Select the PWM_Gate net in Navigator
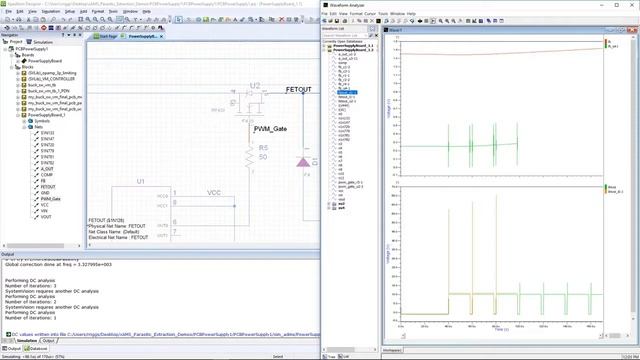 (51, 199)
